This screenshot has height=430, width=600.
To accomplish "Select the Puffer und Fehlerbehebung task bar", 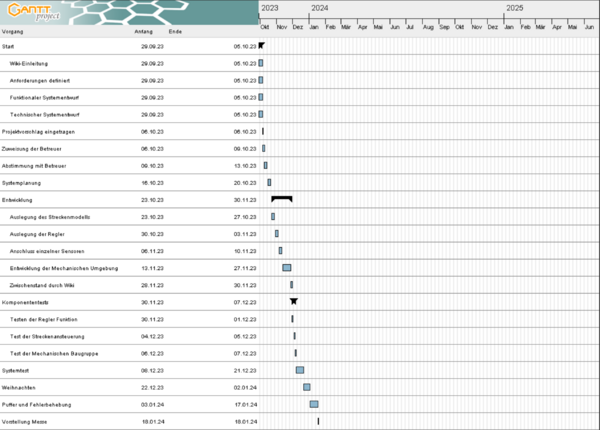I will [314, 404].
